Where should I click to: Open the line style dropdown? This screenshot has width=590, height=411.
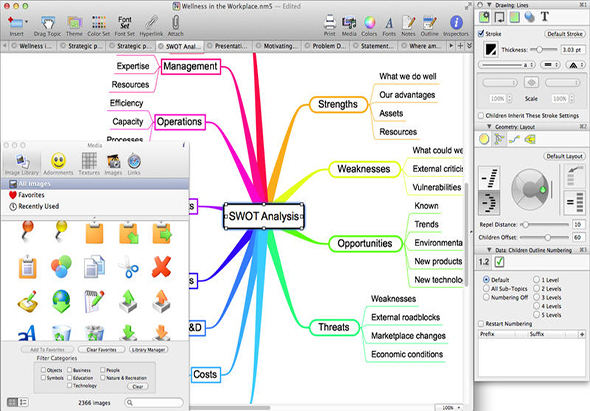click(506, 65)
